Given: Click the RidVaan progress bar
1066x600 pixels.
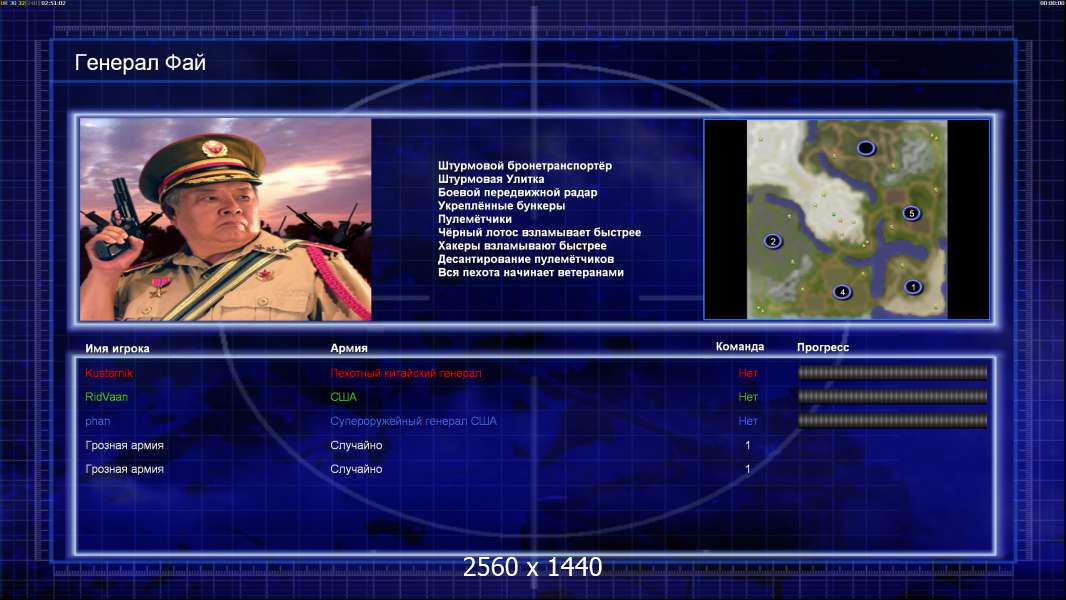Looking at the screenshot, I should click(x=893, y=396).
